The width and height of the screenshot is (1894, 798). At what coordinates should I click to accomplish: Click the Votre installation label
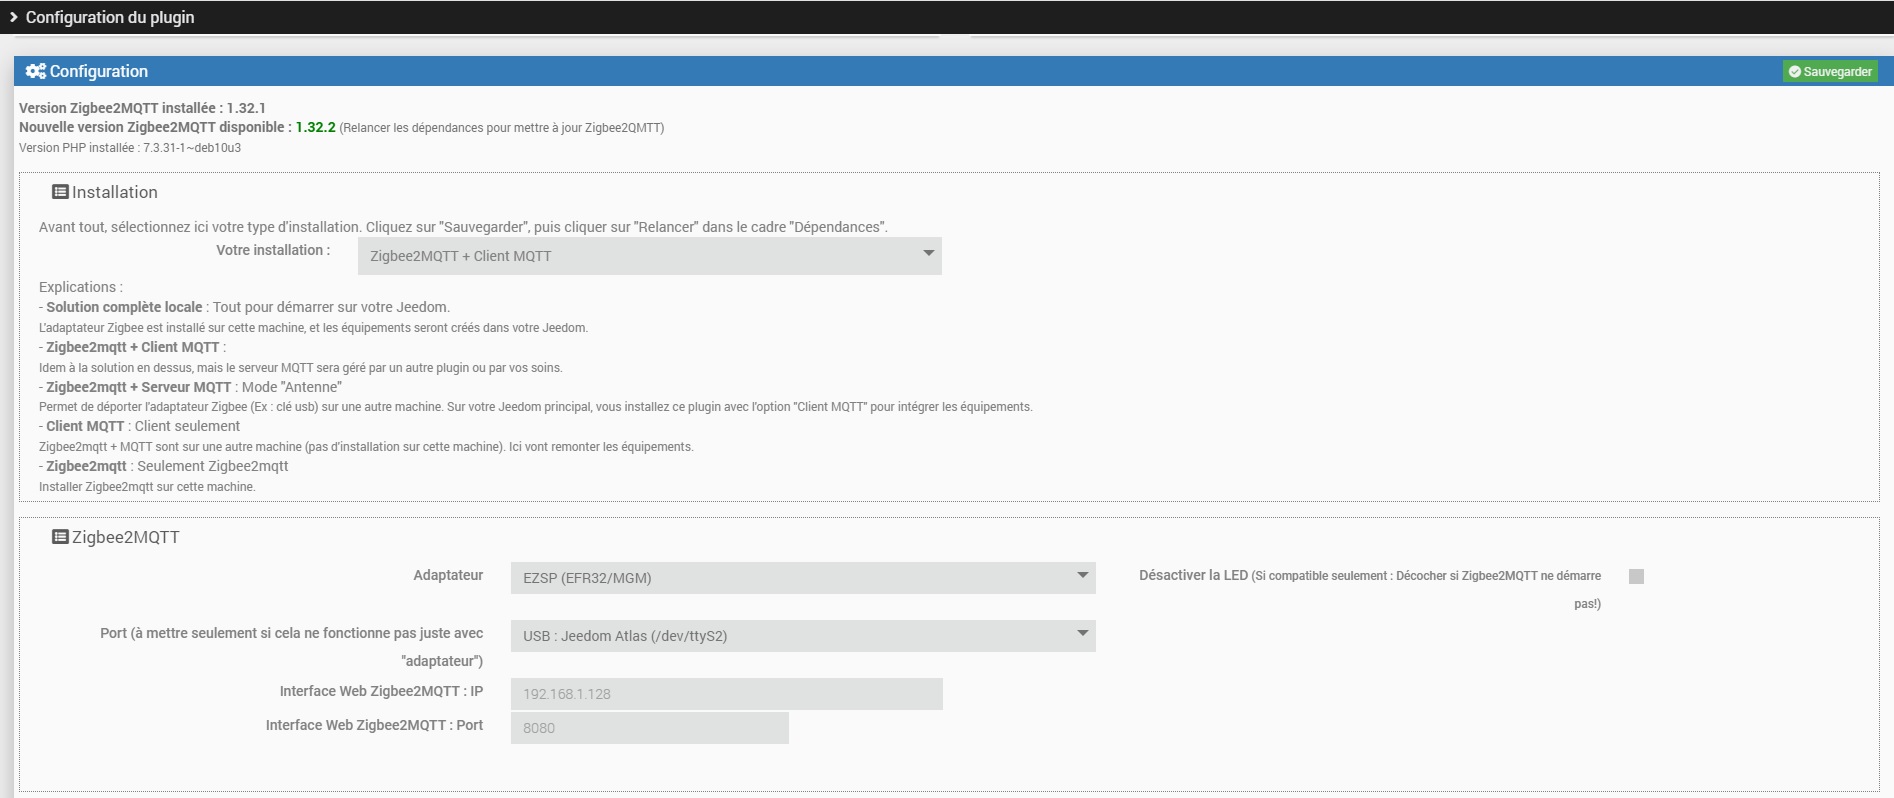(273, 250)
